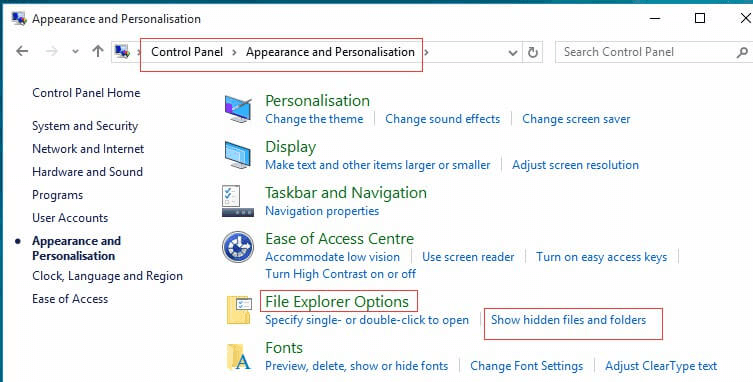Open Turn High Contrast on or off

340,274
